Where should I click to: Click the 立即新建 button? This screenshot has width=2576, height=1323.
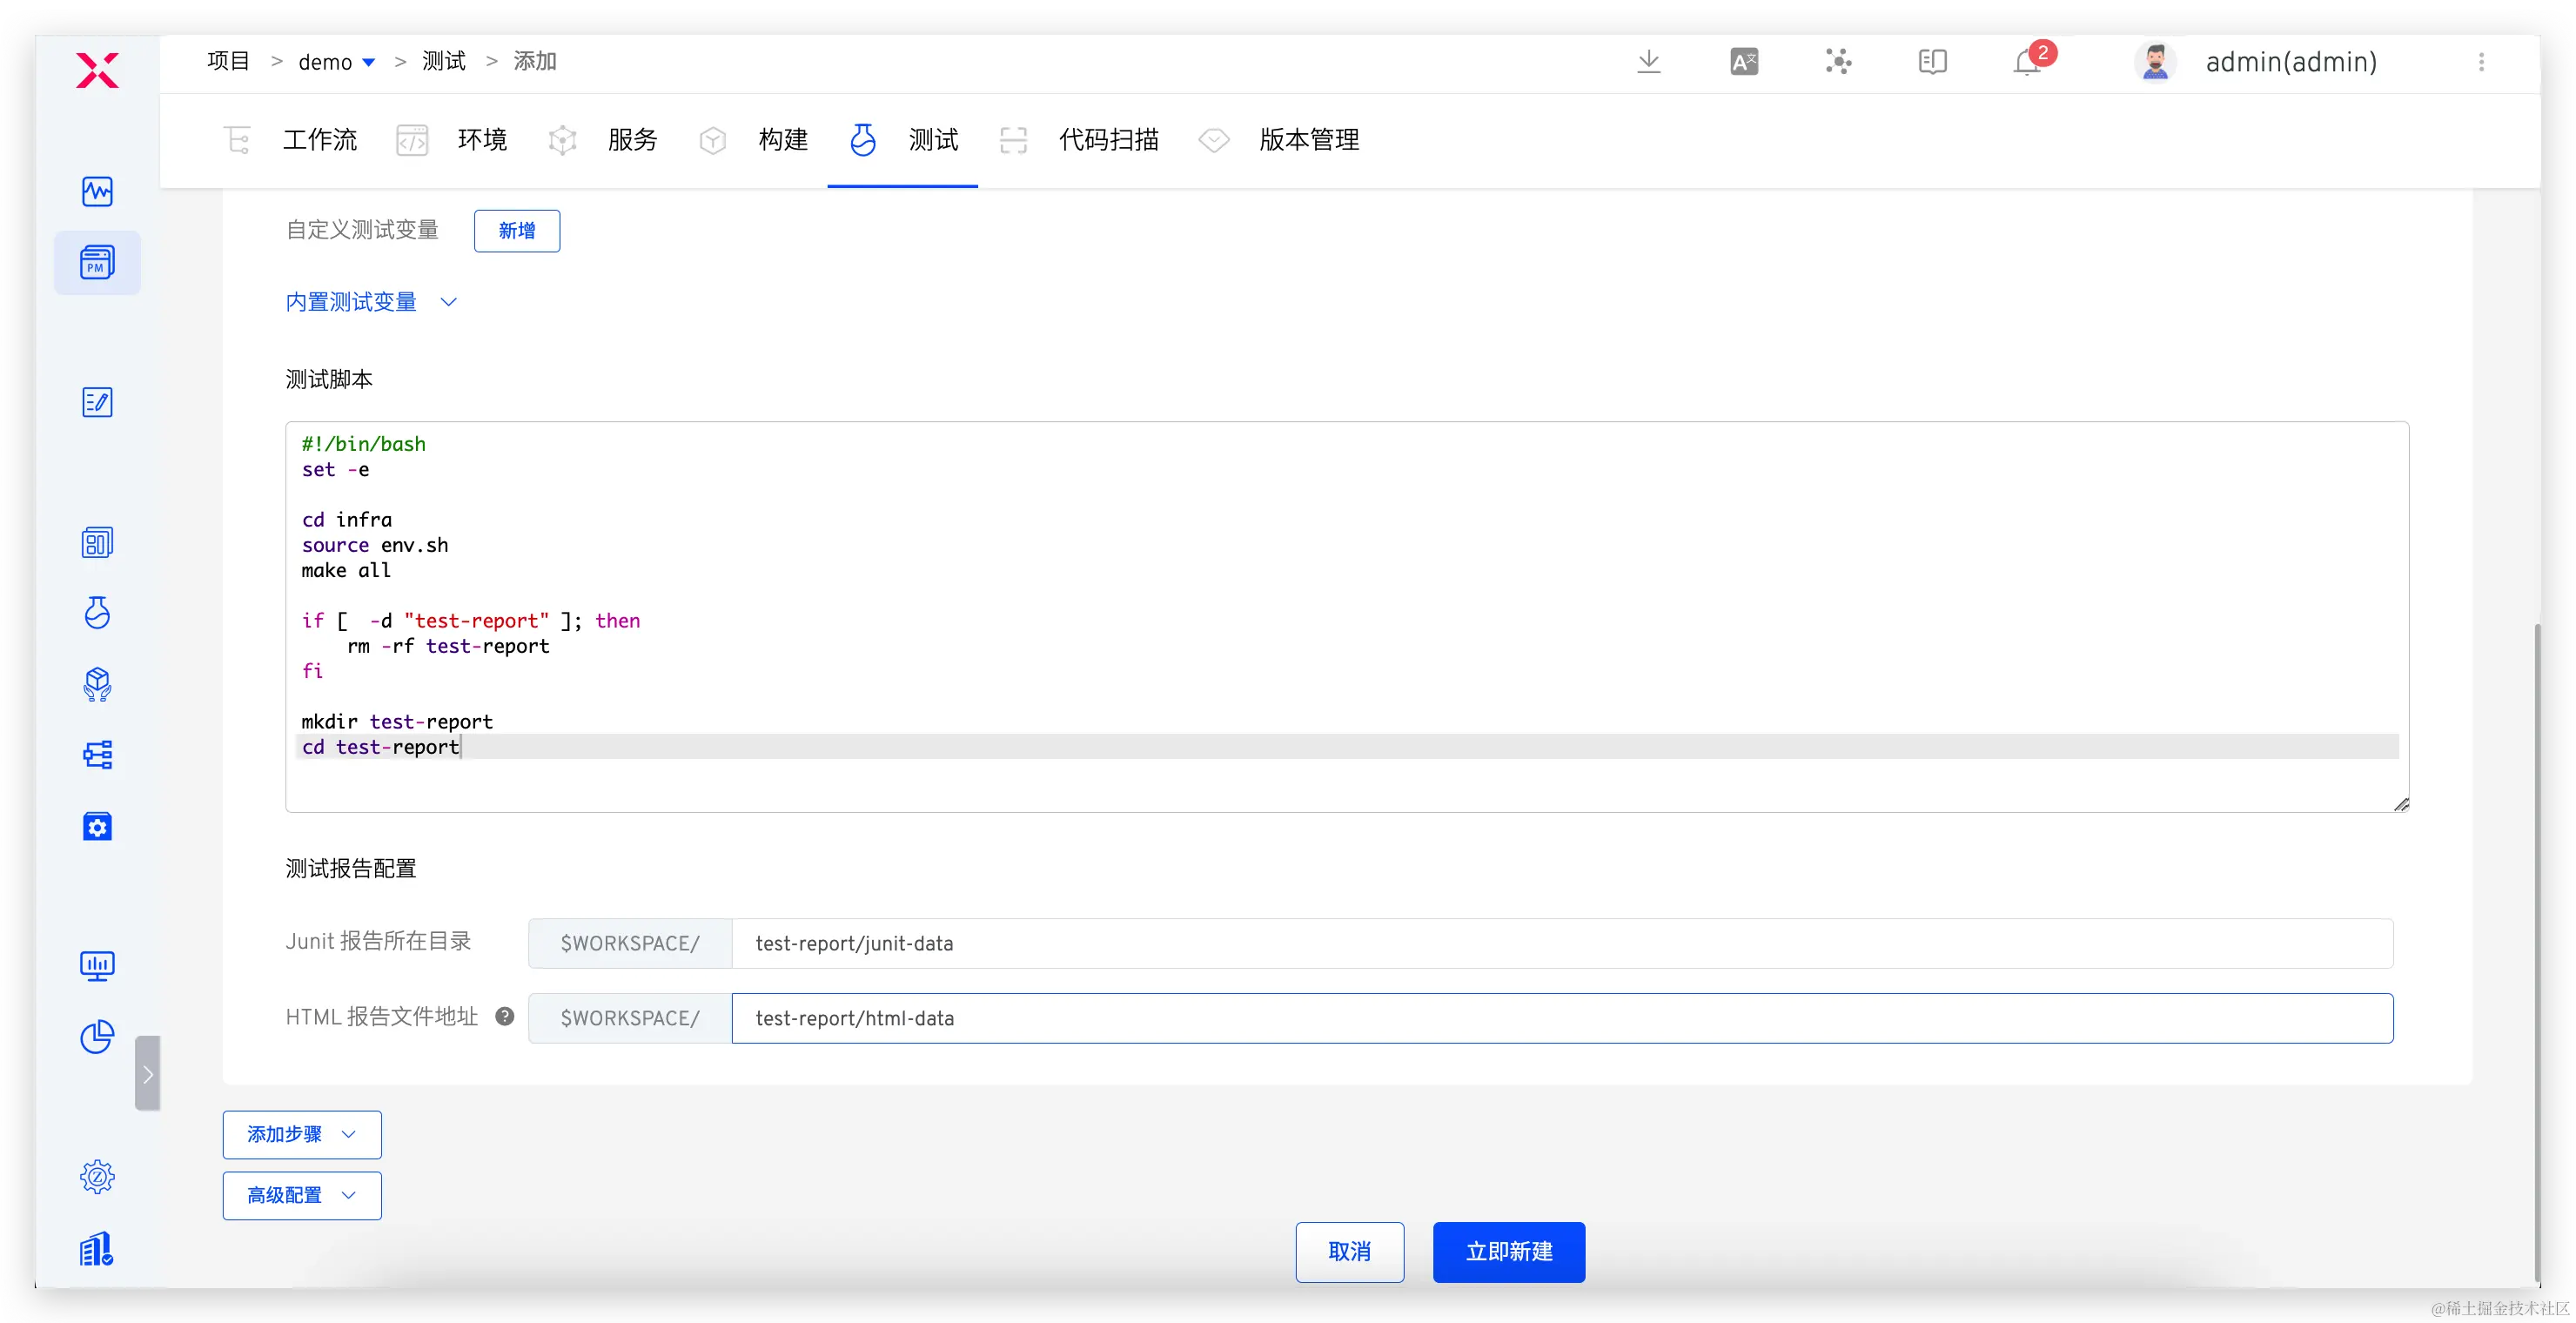(x=1508, y=1251)
